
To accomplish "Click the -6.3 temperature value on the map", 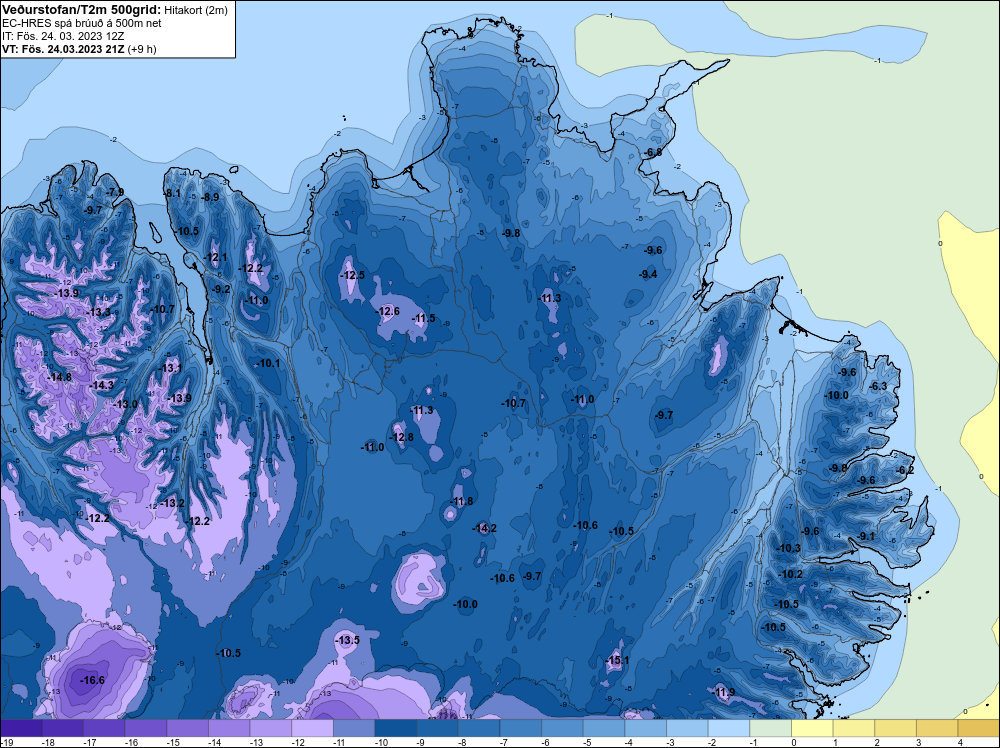I will (878, 386).
